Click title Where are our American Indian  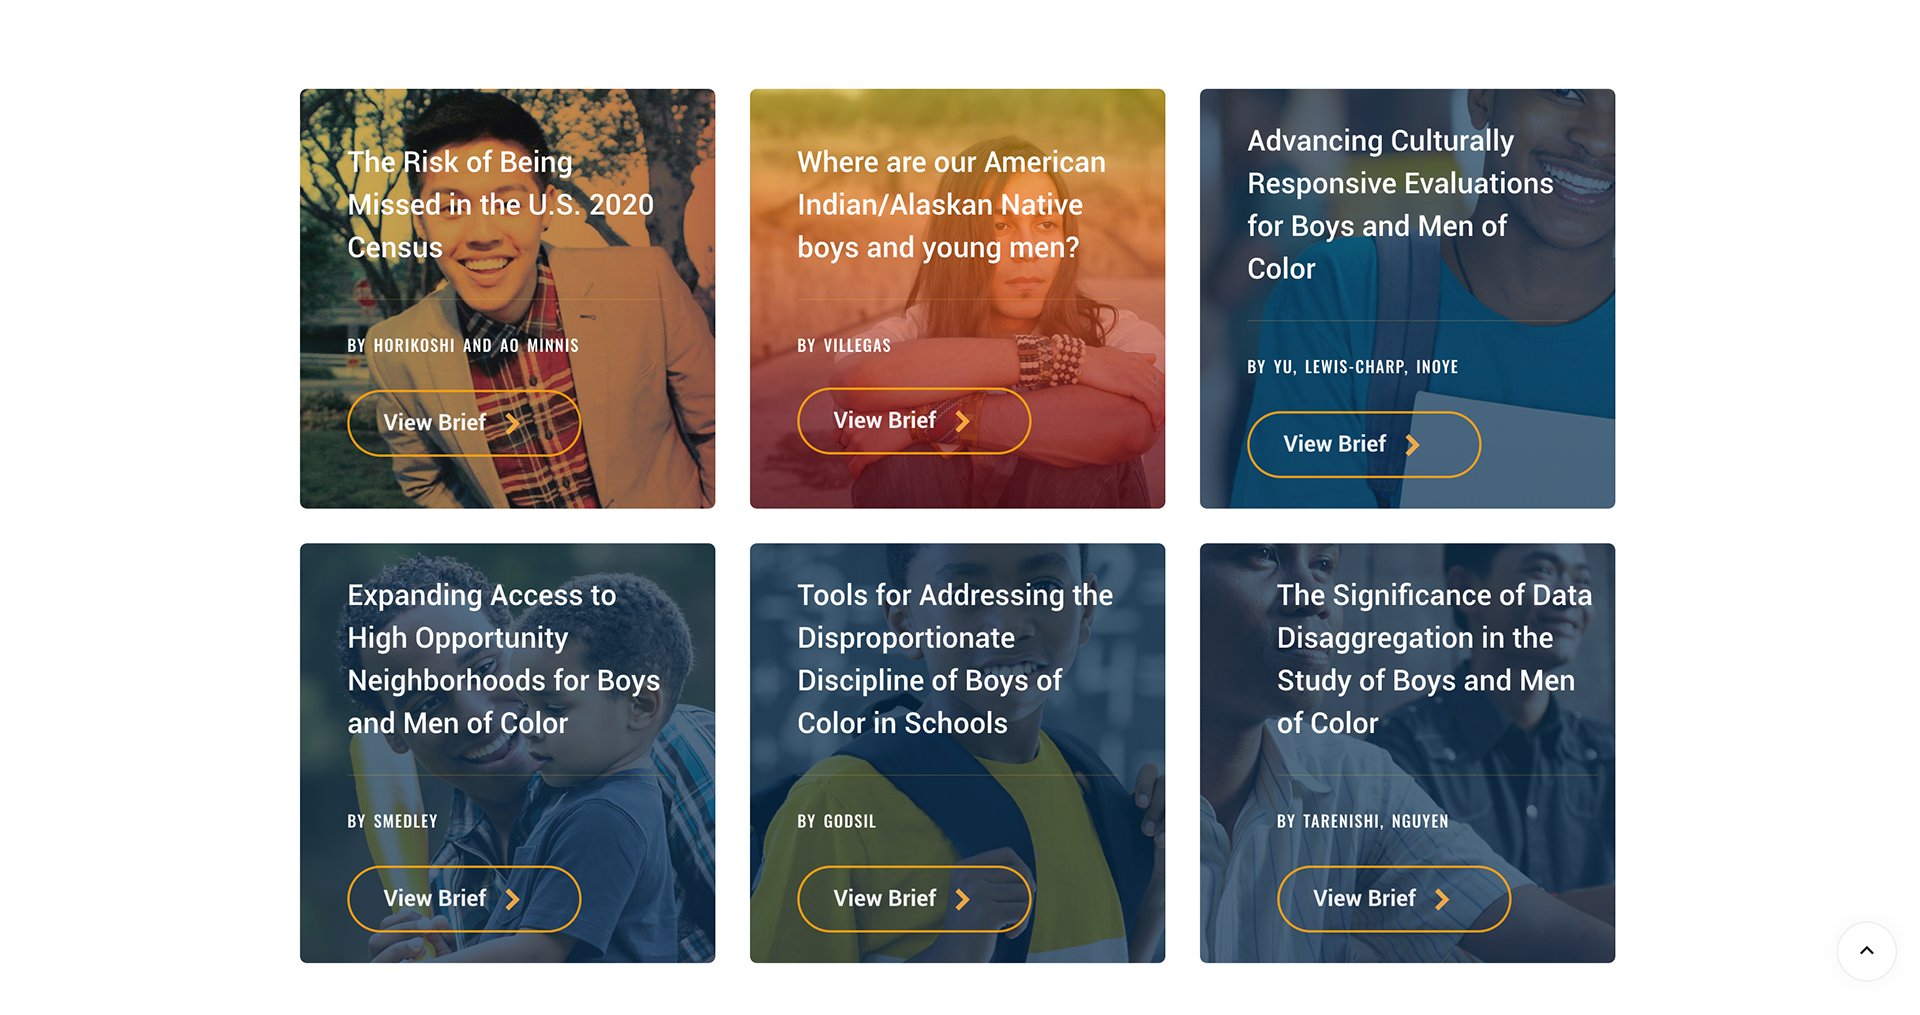click(951, 205)
